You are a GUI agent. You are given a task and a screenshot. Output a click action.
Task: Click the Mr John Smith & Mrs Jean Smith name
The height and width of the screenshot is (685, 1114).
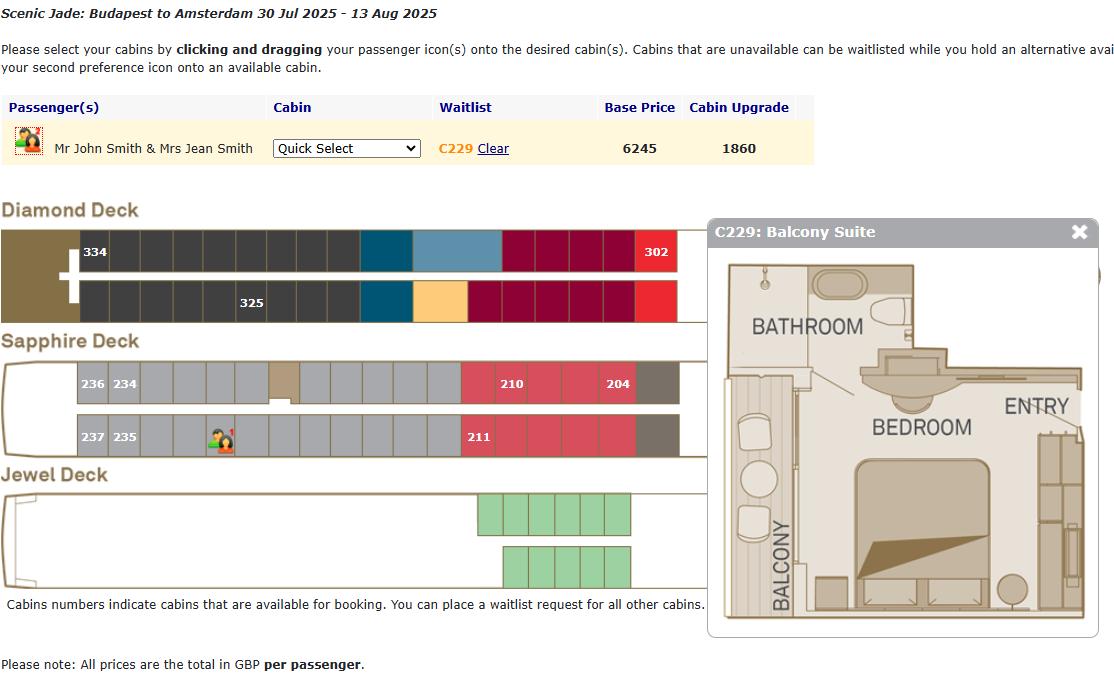153,149
